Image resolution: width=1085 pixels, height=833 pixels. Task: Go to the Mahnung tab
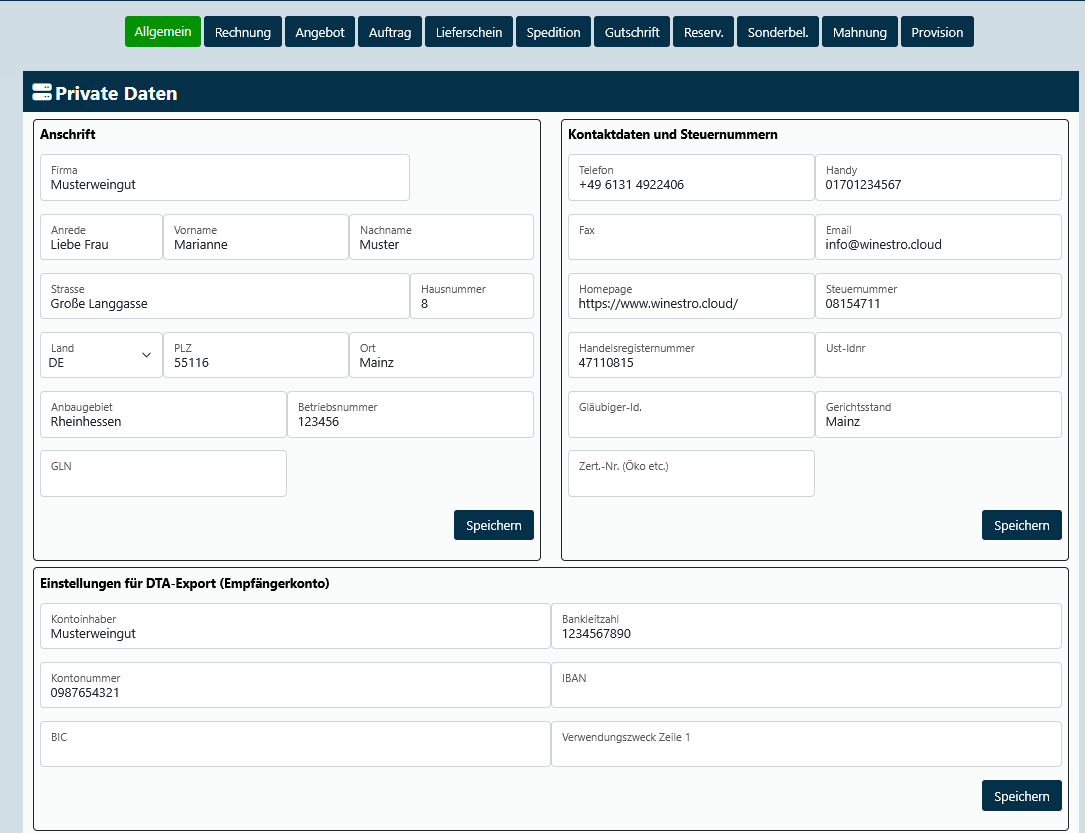[x=859, y=32]
